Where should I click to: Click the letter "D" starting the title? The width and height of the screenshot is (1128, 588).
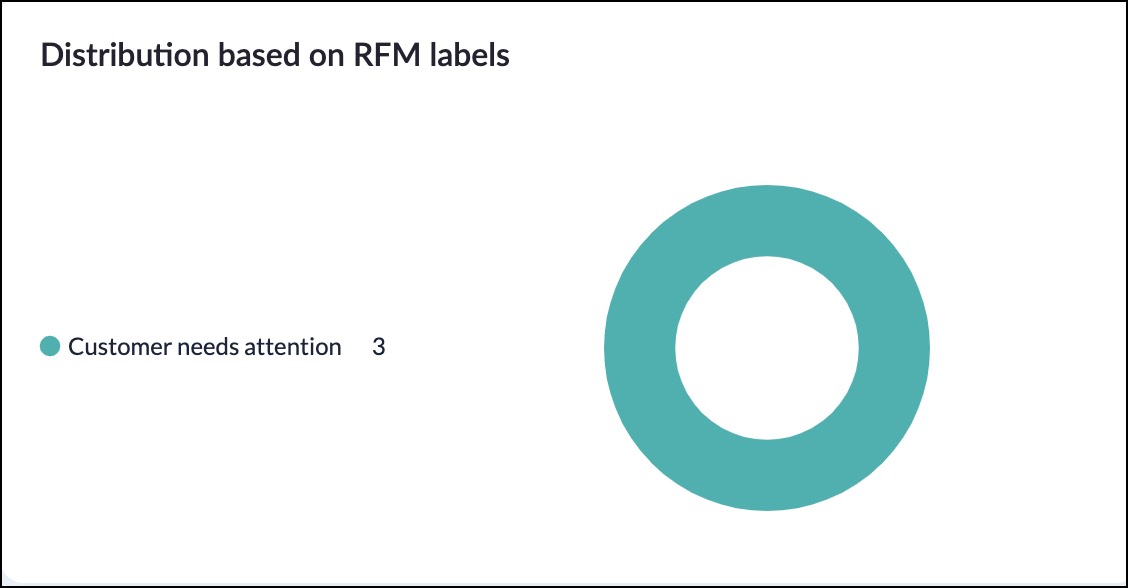50,56
